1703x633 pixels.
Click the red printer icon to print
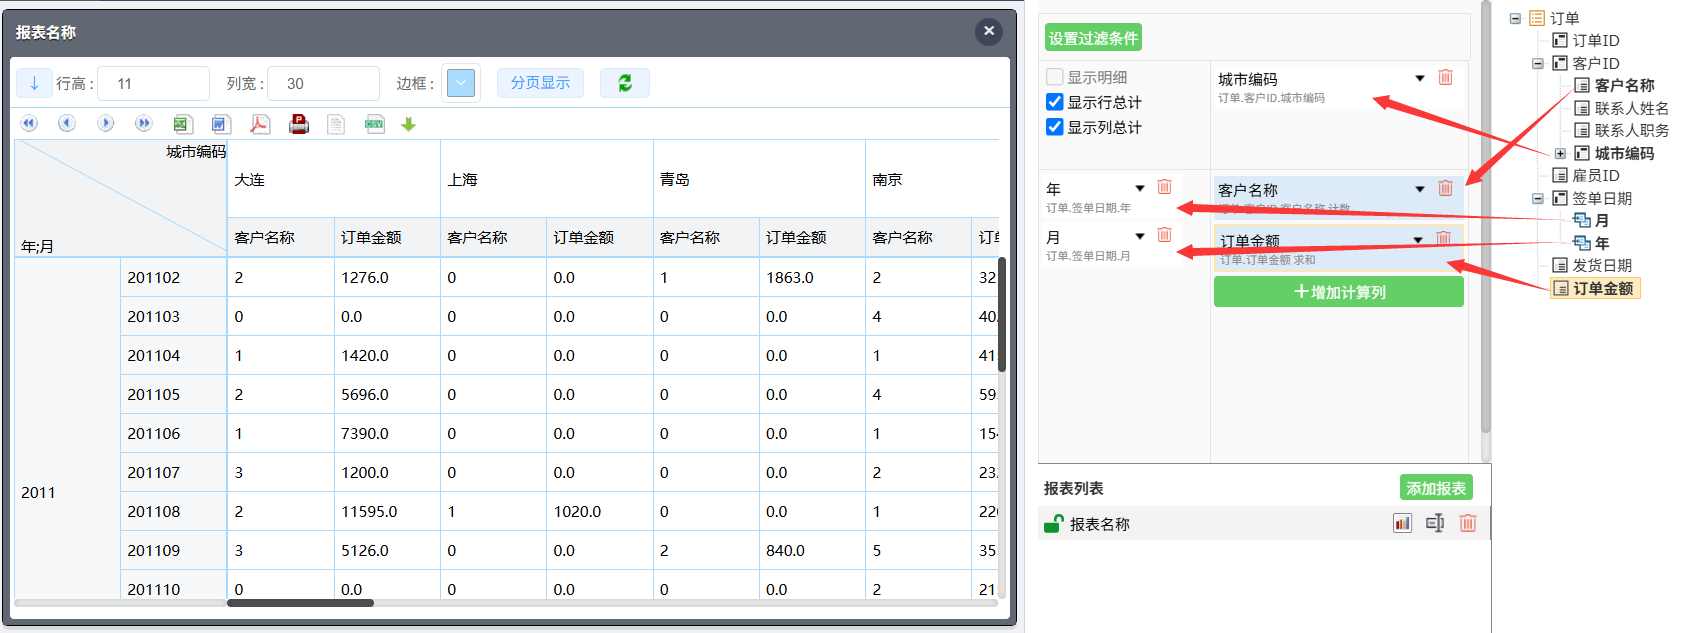[x=298, y=124]
